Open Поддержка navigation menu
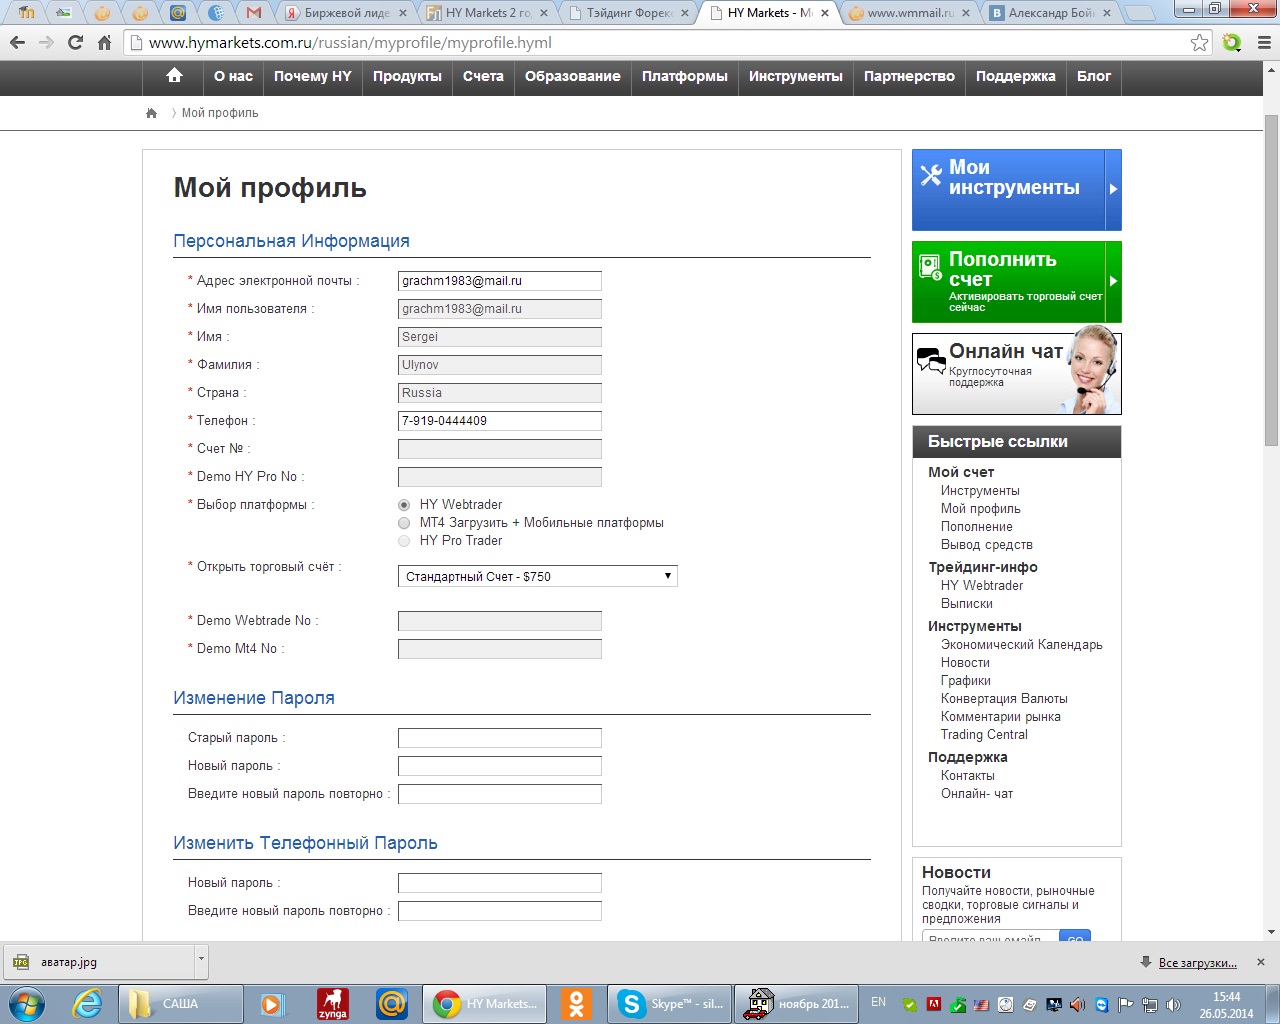1280x1024 pixels. click(x=1016, y=76)
